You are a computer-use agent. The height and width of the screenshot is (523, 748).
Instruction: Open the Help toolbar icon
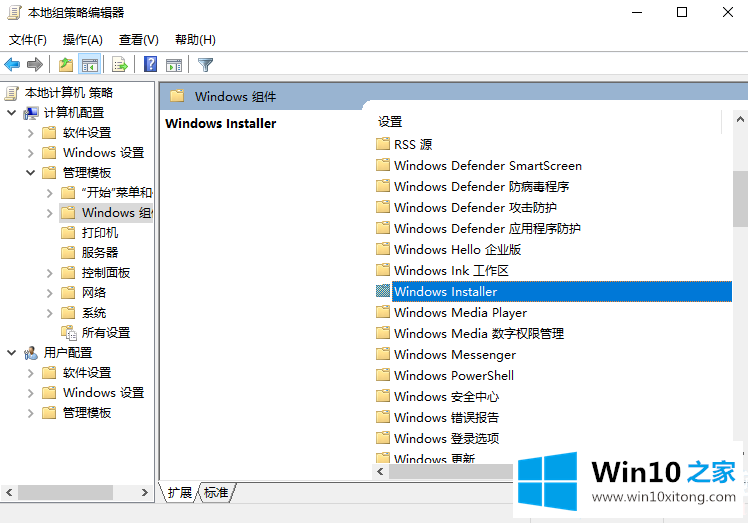(x=151, y=64)
